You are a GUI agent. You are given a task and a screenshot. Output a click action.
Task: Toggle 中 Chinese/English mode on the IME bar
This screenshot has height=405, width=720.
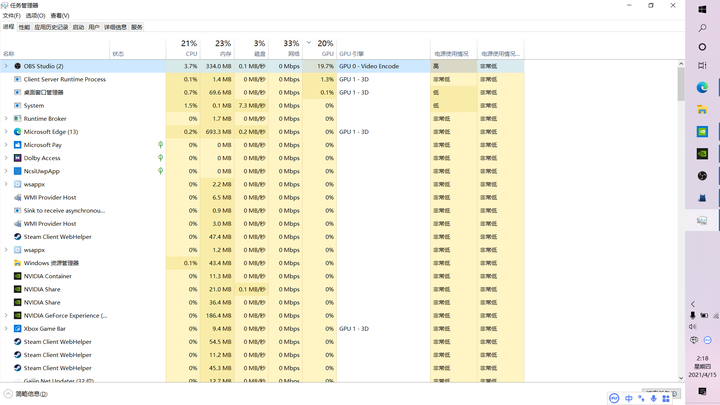(629, 398)
